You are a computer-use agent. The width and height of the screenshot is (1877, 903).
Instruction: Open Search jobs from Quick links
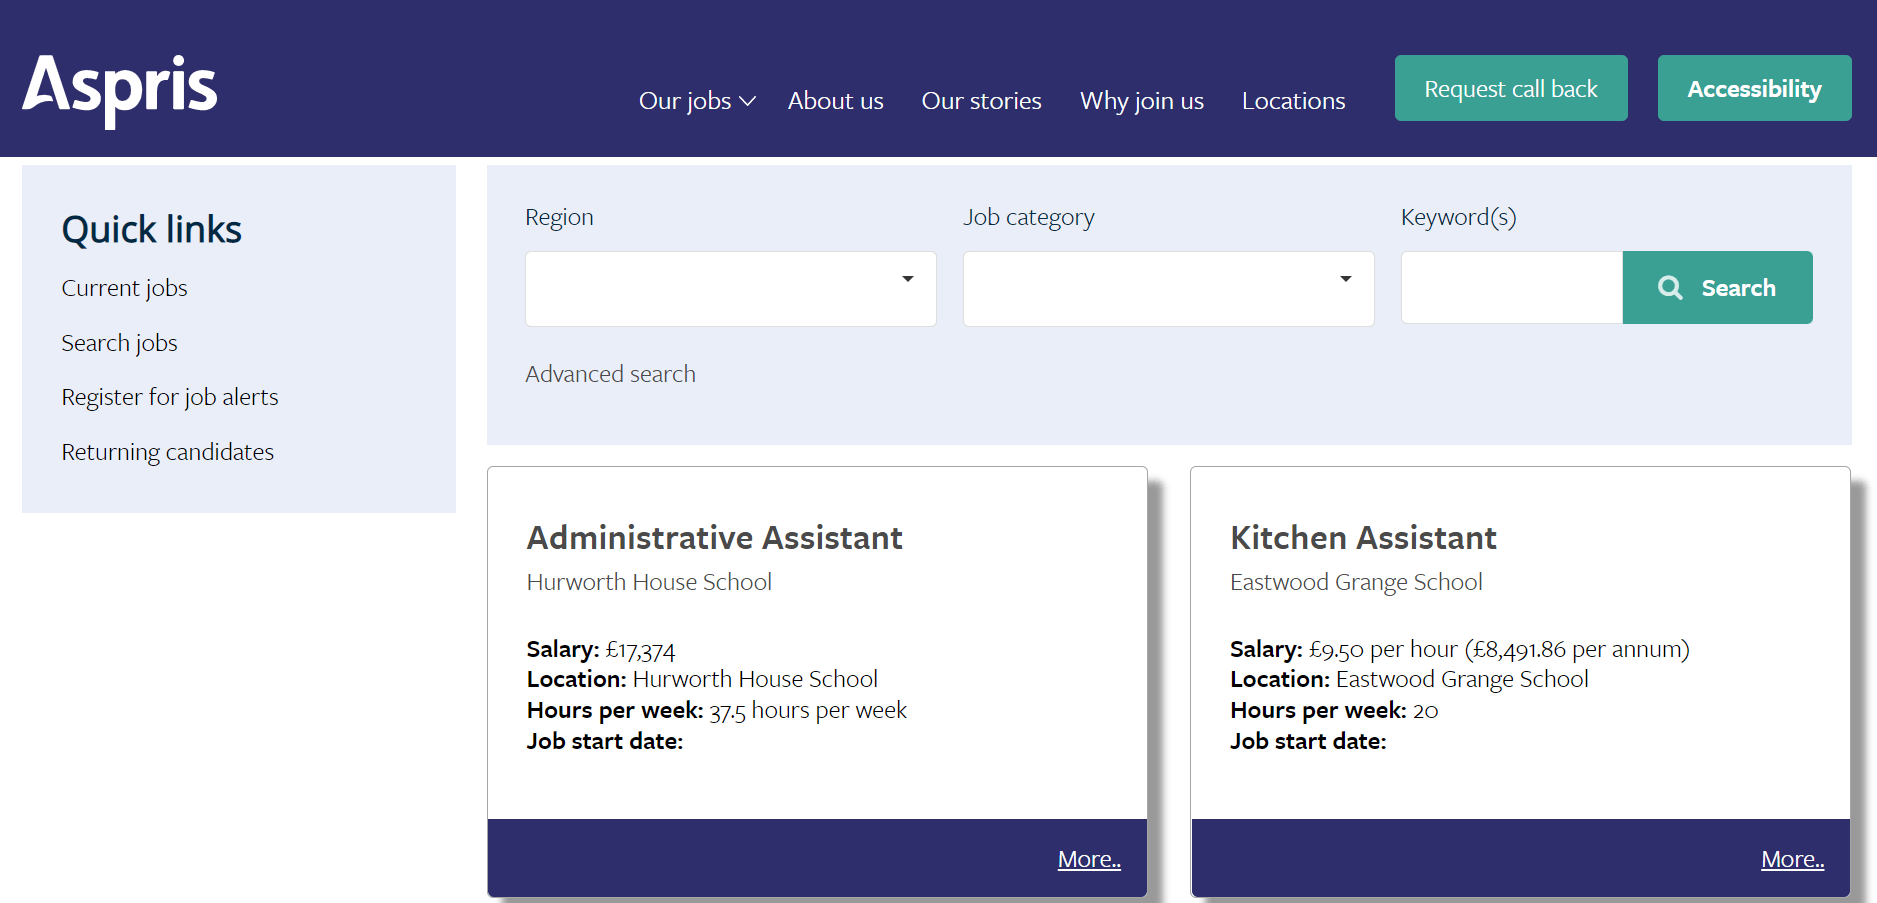tap(119, 342)
